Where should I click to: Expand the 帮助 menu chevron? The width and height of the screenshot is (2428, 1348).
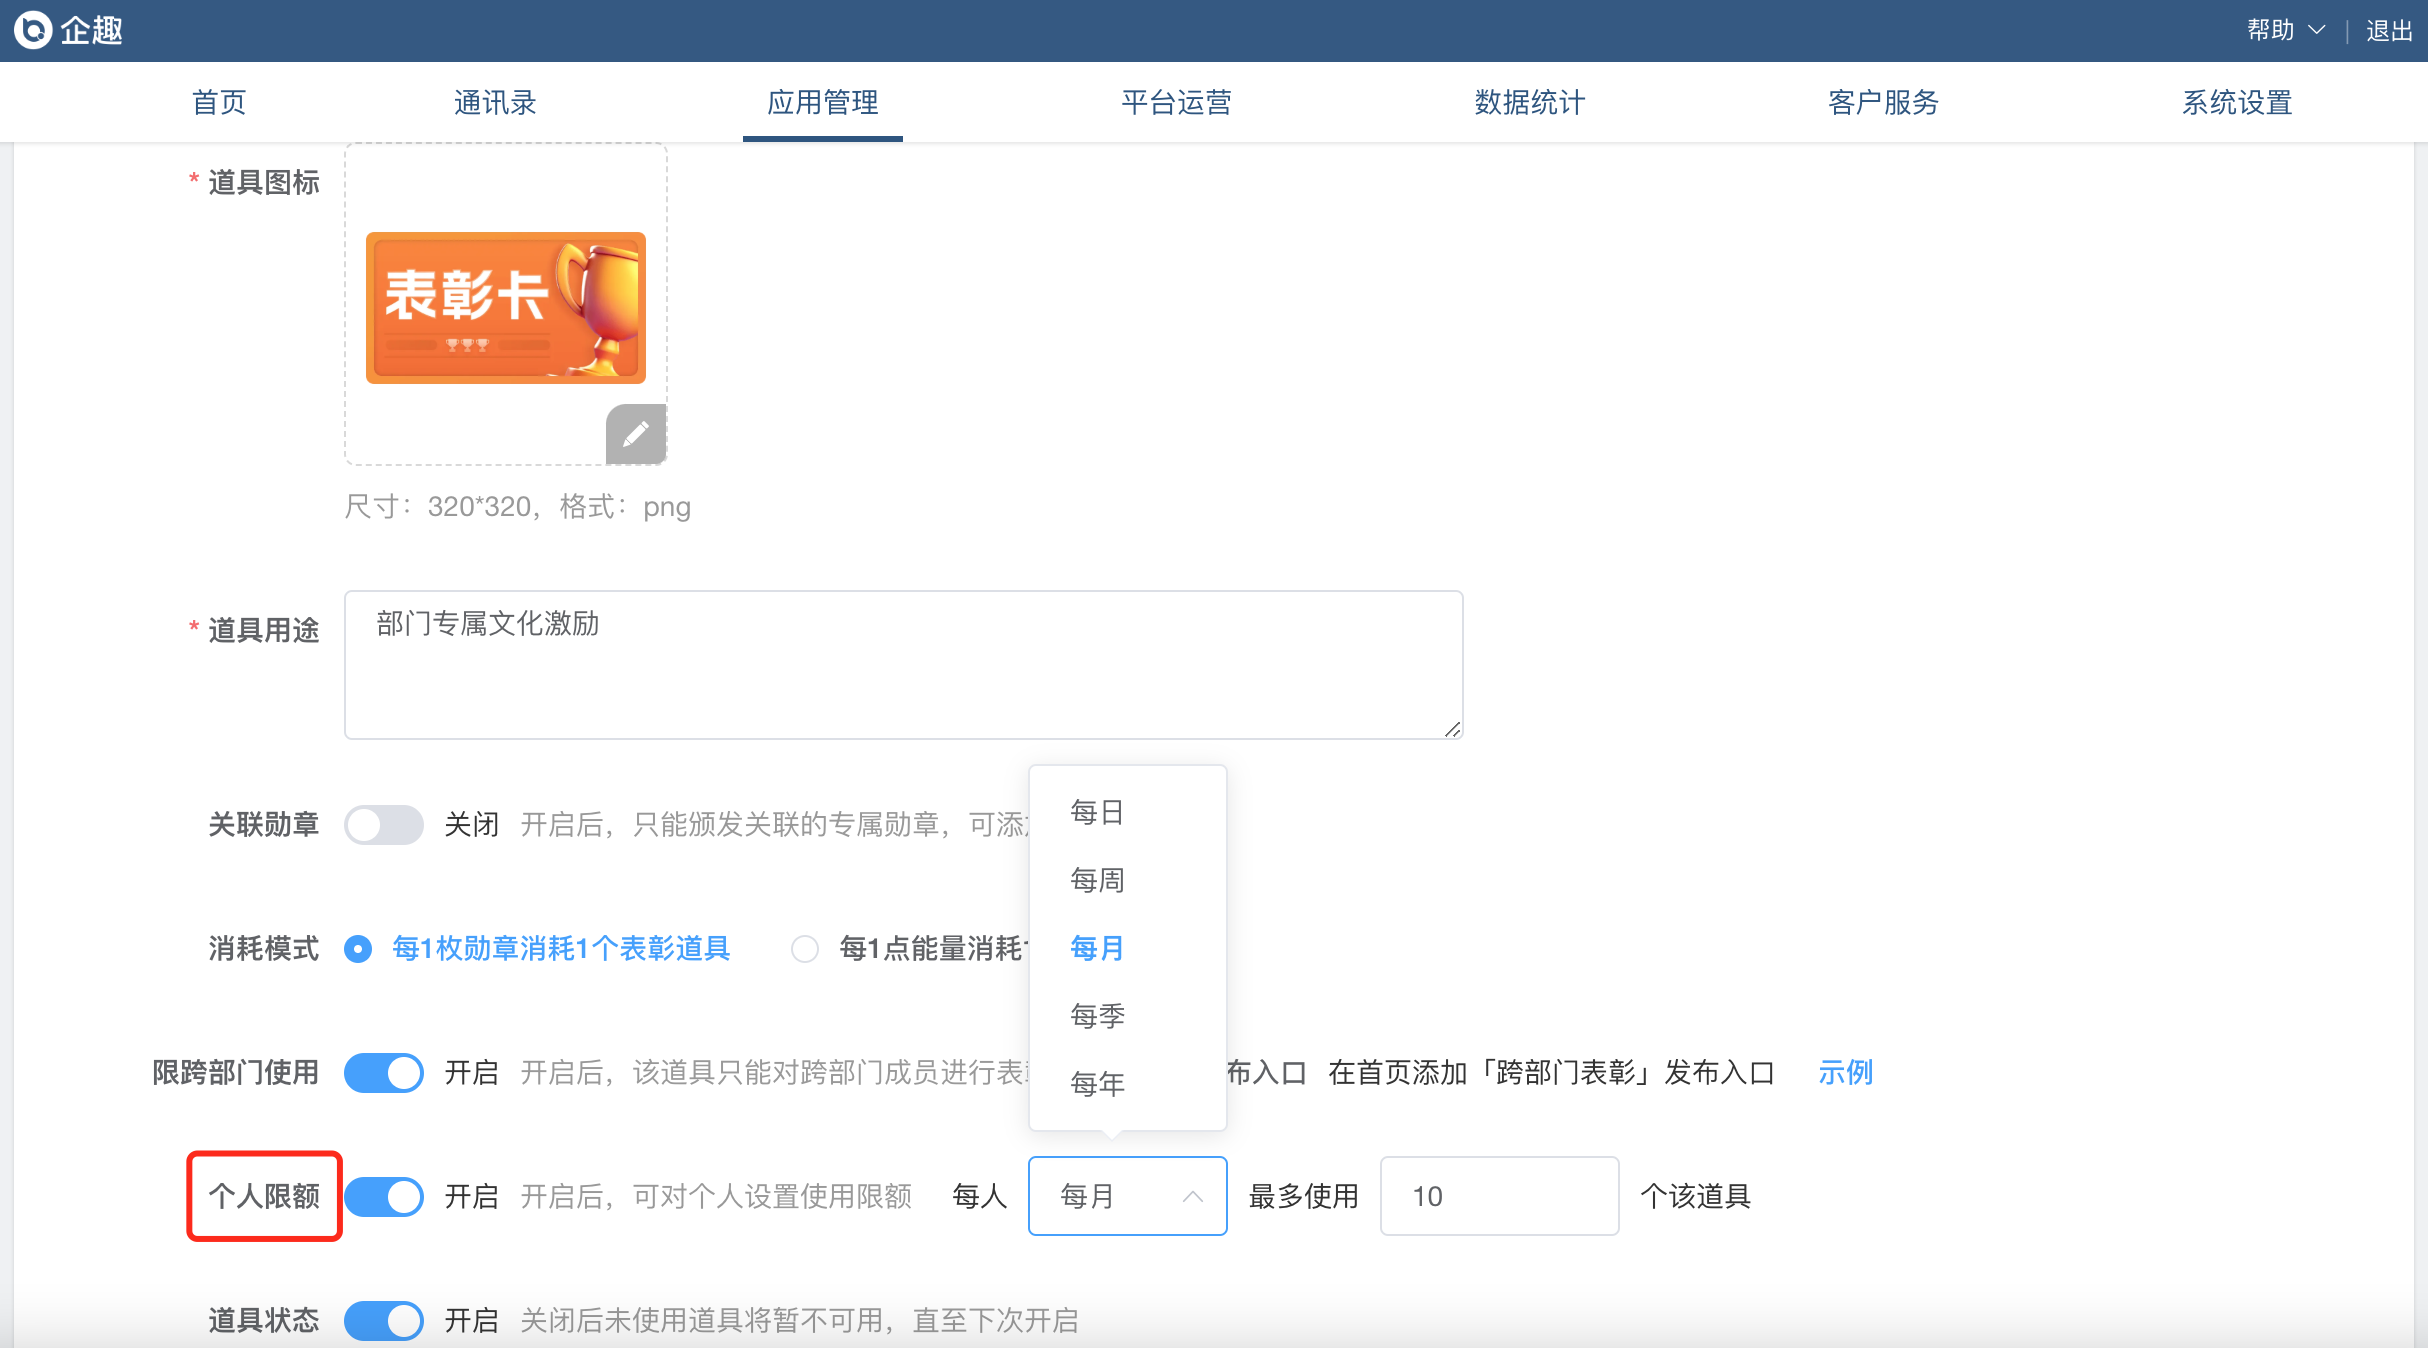pyautogui.click(x=2316, y=31)
